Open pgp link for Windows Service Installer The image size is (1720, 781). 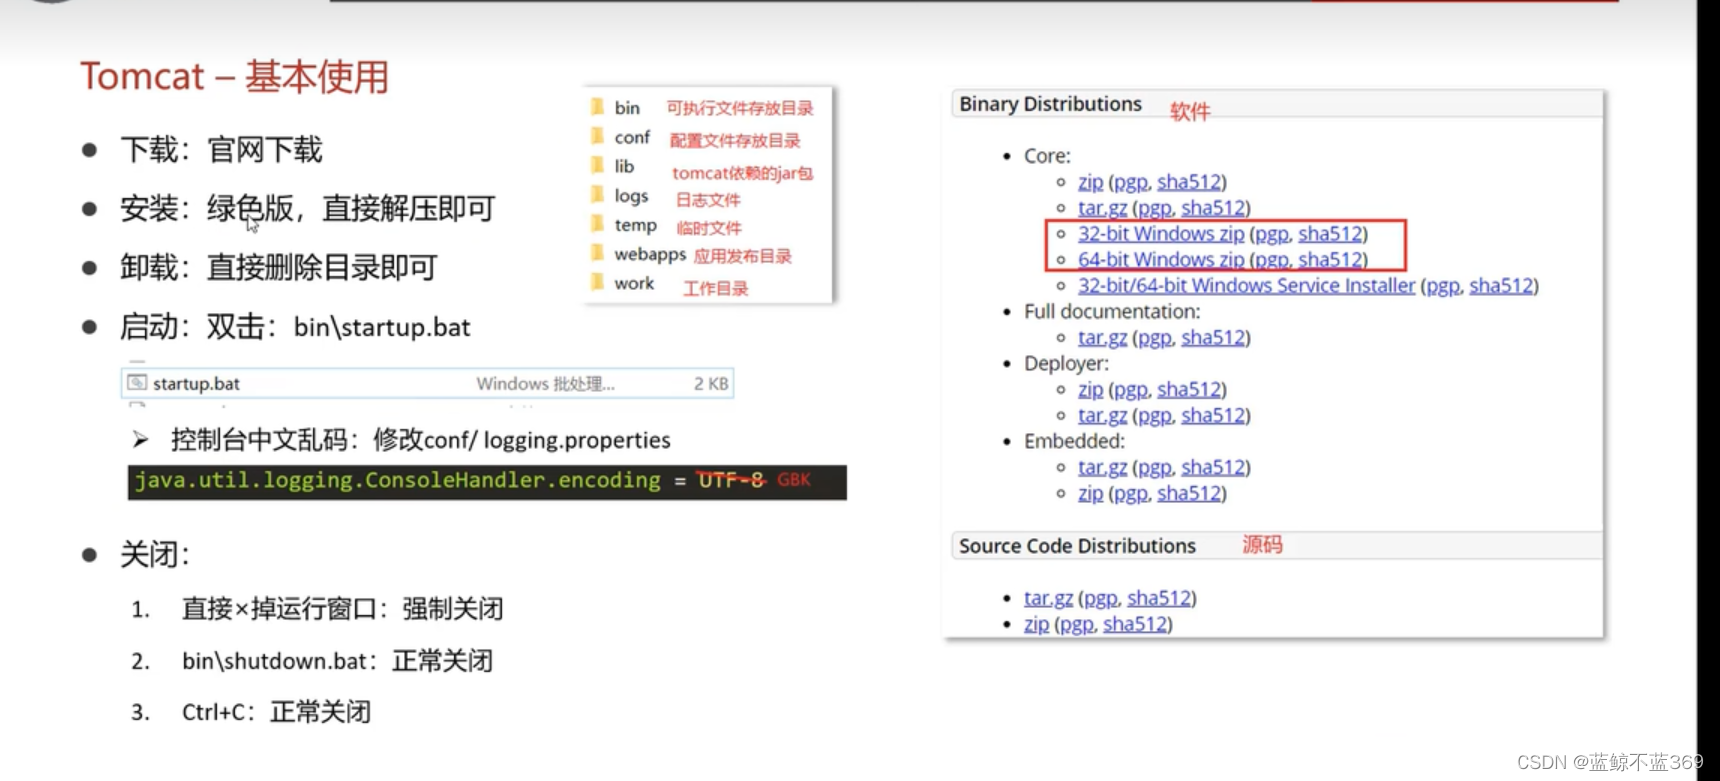click(1443, 287)
